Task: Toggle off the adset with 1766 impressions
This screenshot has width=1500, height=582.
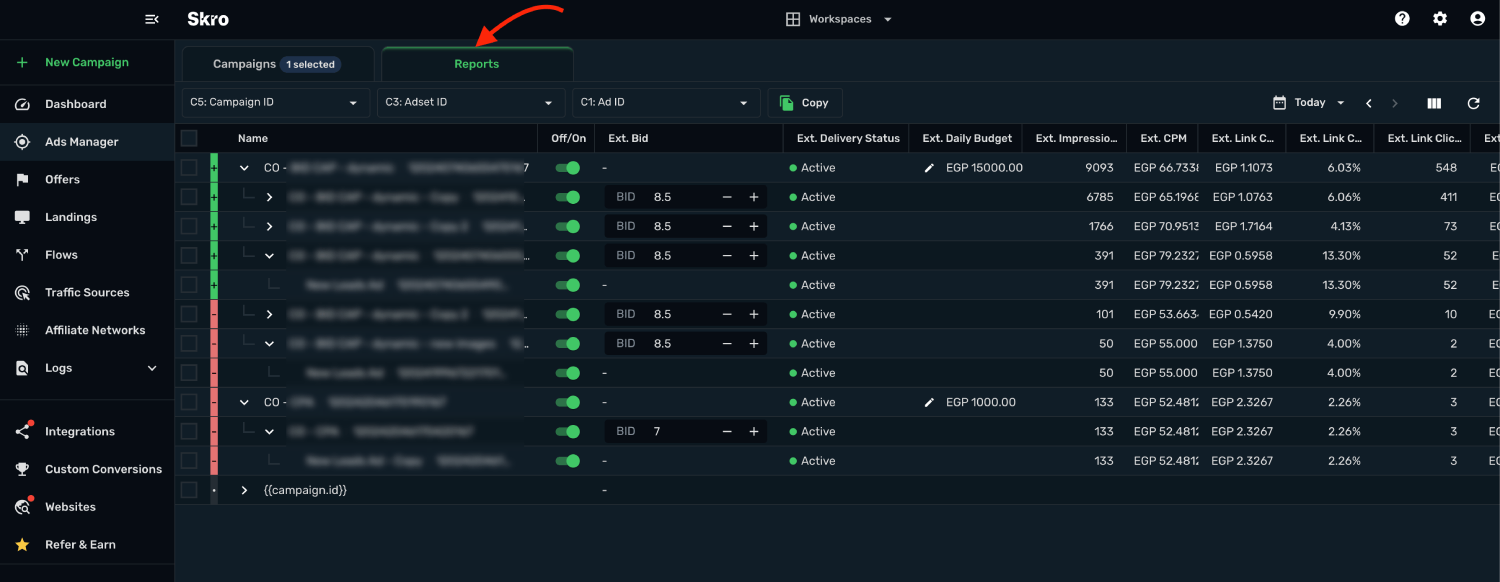Action: (x=567, y=227)
